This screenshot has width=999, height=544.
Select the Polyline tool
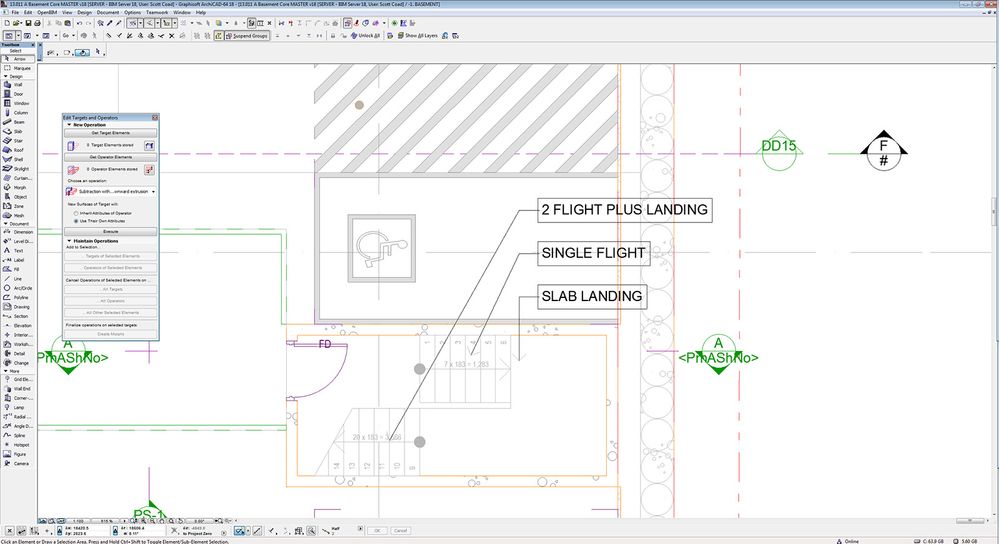point(18,297)
